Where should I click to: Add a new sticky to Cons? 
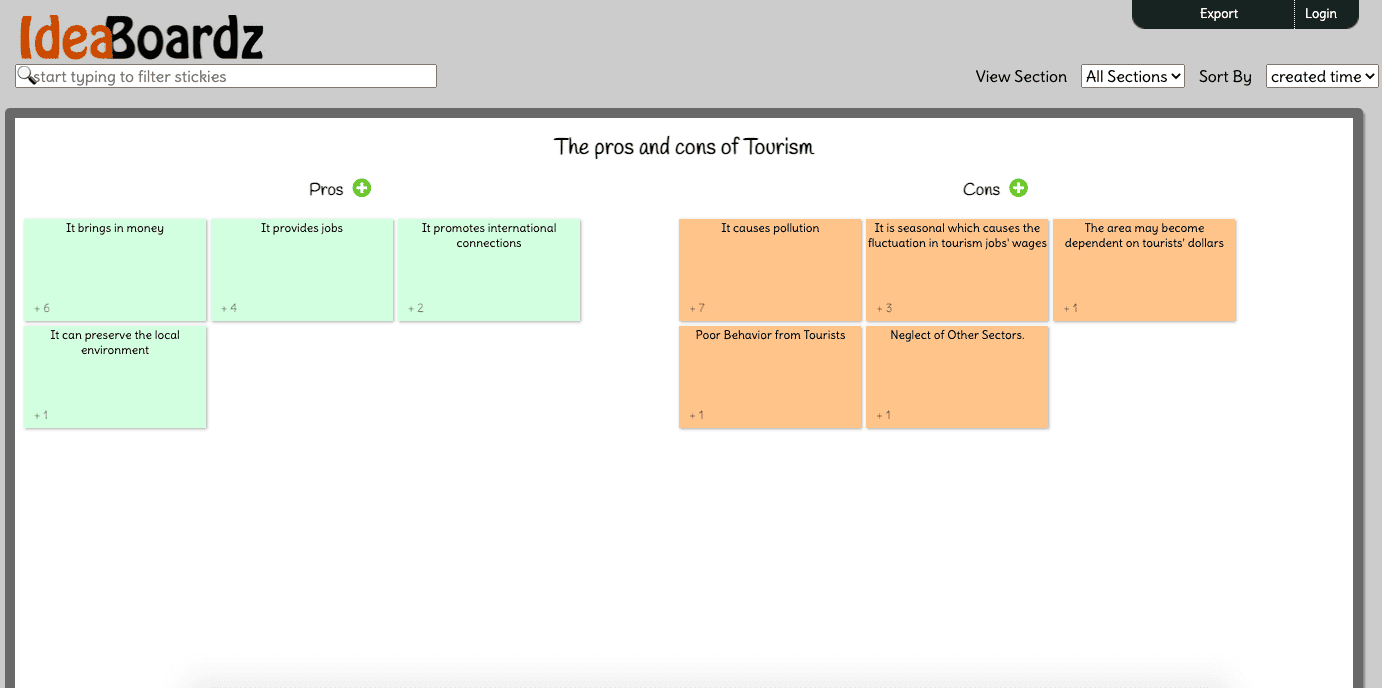coord(1018,188)
